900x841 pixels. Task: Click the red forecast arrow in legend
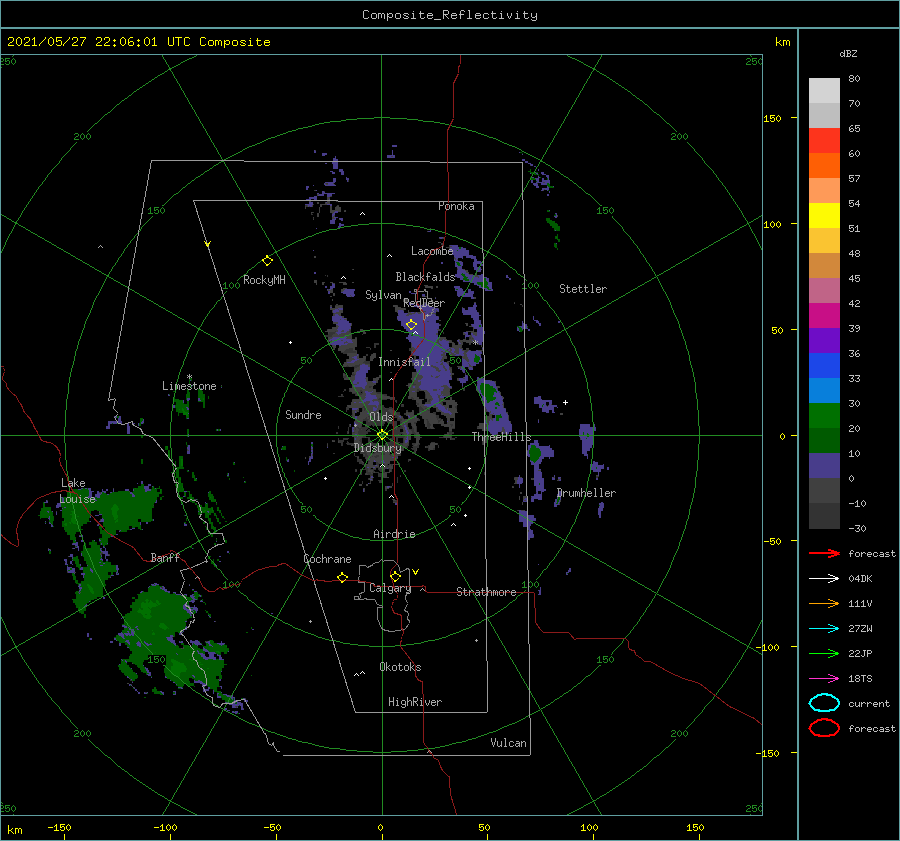[x=824, y=553]
